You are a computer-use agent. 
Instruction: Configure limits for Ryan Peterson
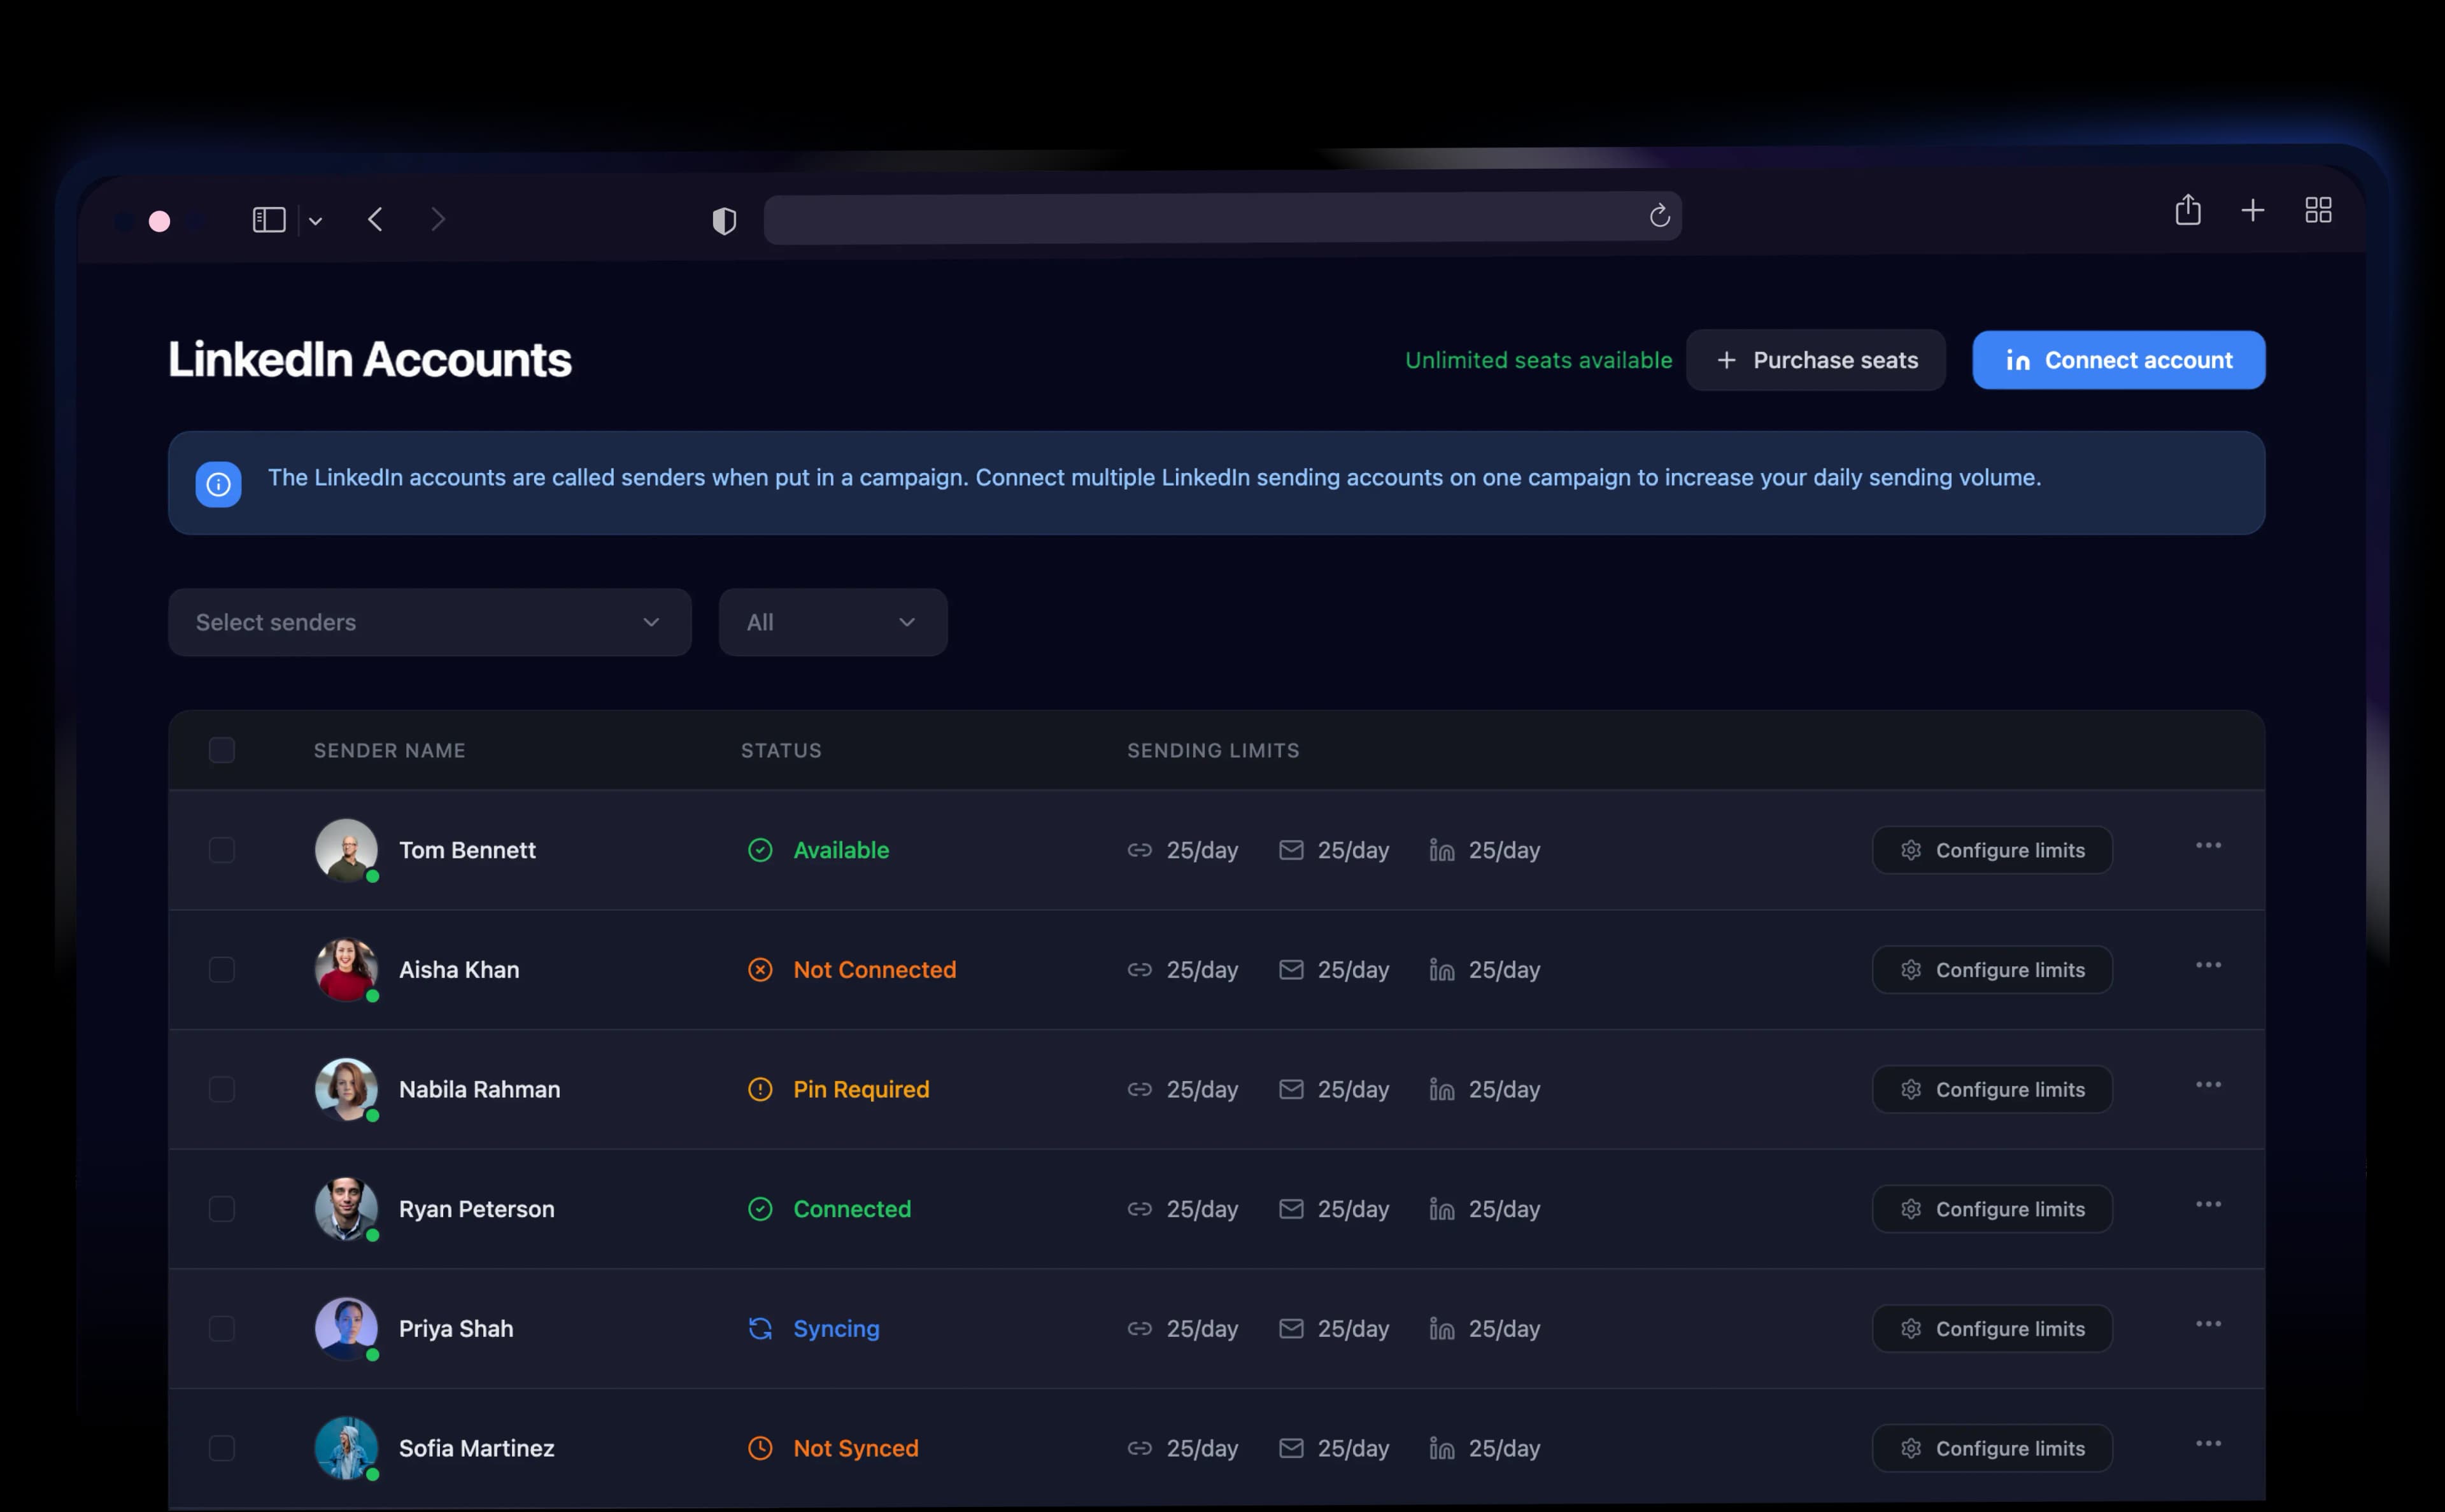[x=1992, y=1209]
